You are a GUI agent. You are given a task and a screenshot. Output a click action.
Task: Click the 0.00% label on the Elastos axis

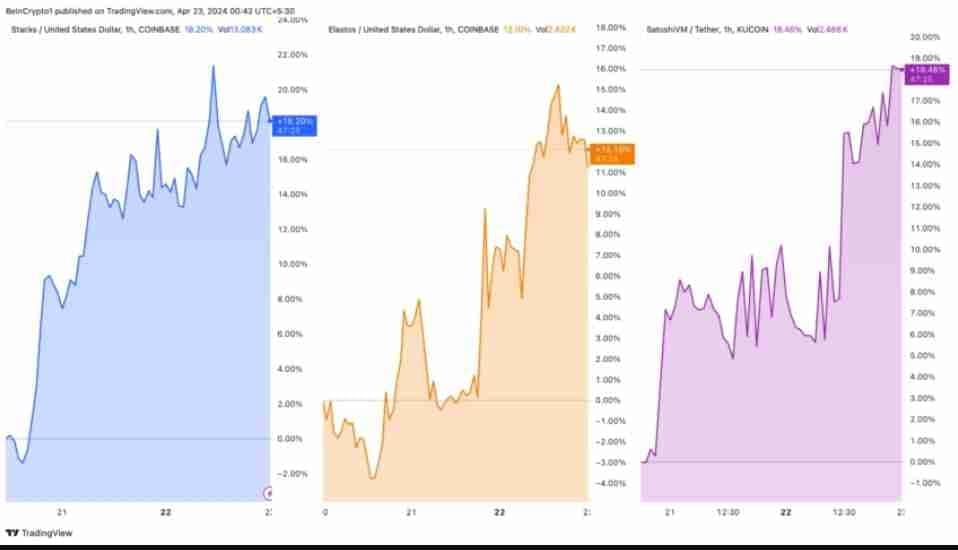tap(611, 400)
